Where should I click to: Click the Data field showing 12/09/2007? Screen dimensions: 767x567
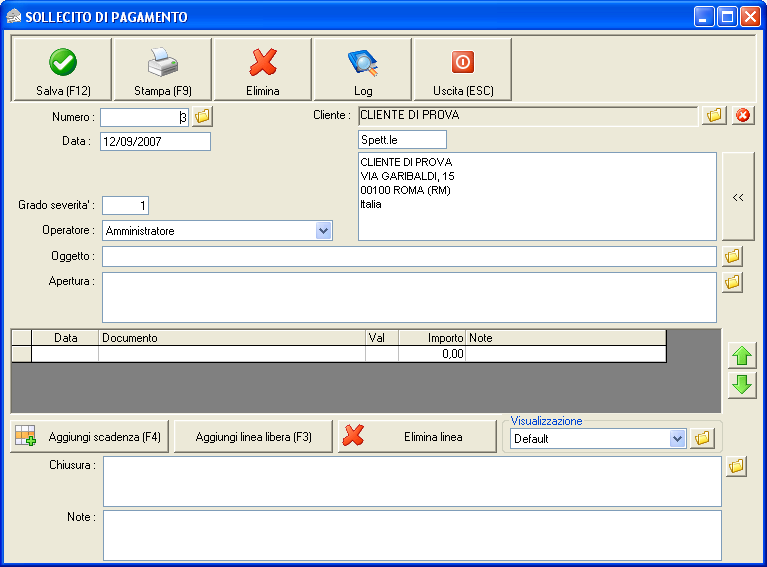click(x=156, y=142)
